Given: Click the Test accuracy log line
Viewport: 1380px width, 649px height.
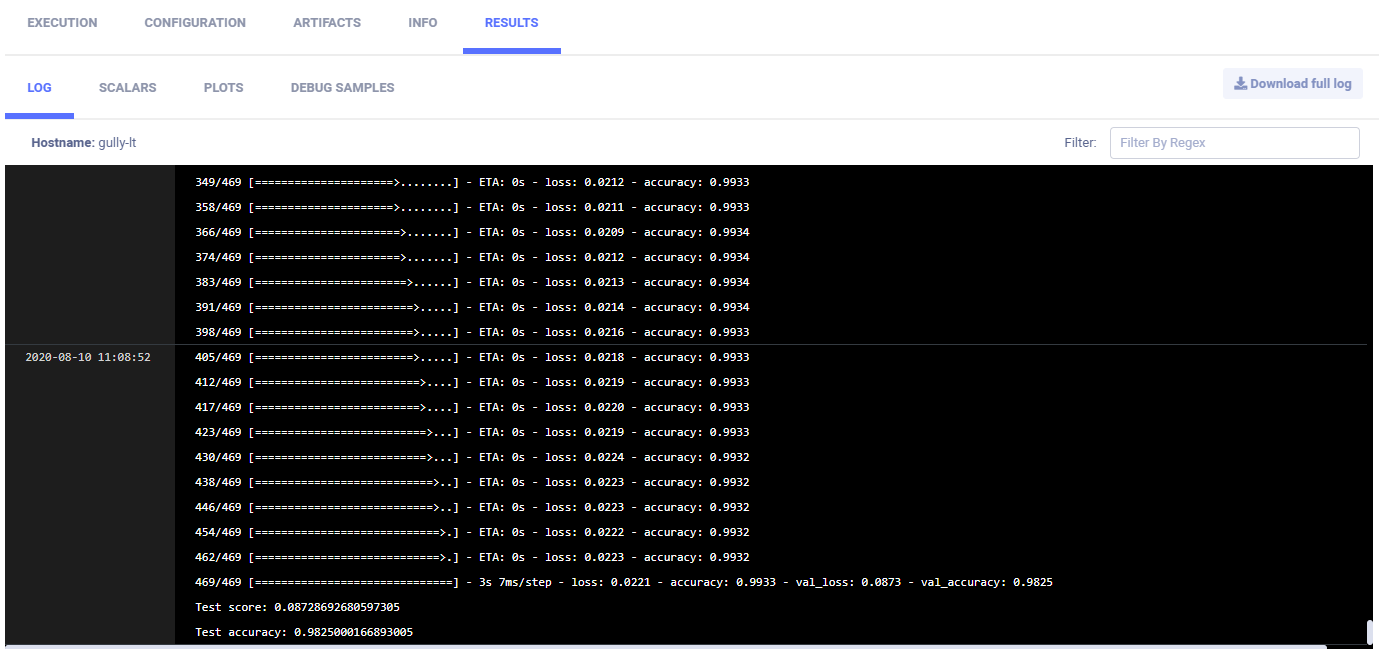Looking at the screenshot, I should pyautogui.click(x=304, y=632).
